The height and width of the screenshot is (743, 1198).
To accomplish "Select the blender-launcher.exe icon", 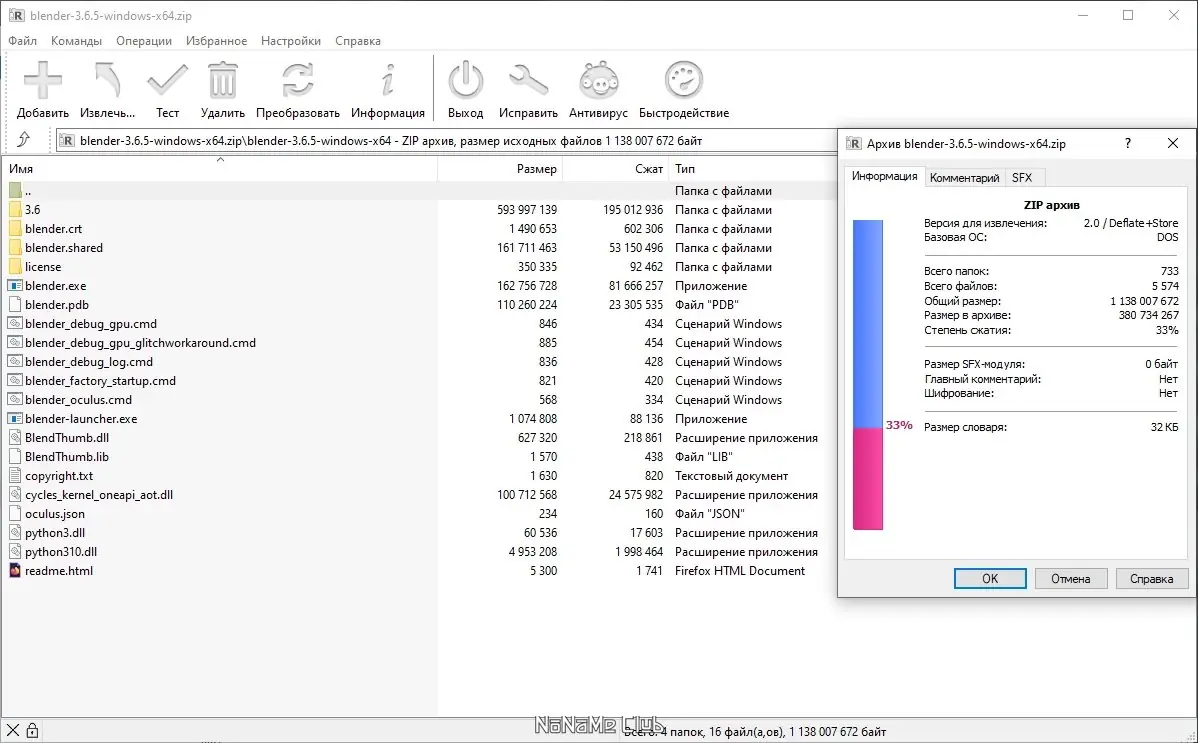I will [x=15, y=418].
